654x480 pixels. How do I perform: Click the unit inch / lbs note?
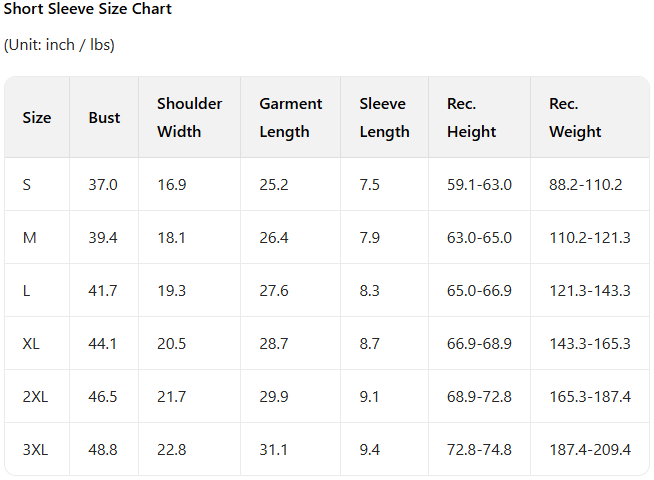pos(59,45)
